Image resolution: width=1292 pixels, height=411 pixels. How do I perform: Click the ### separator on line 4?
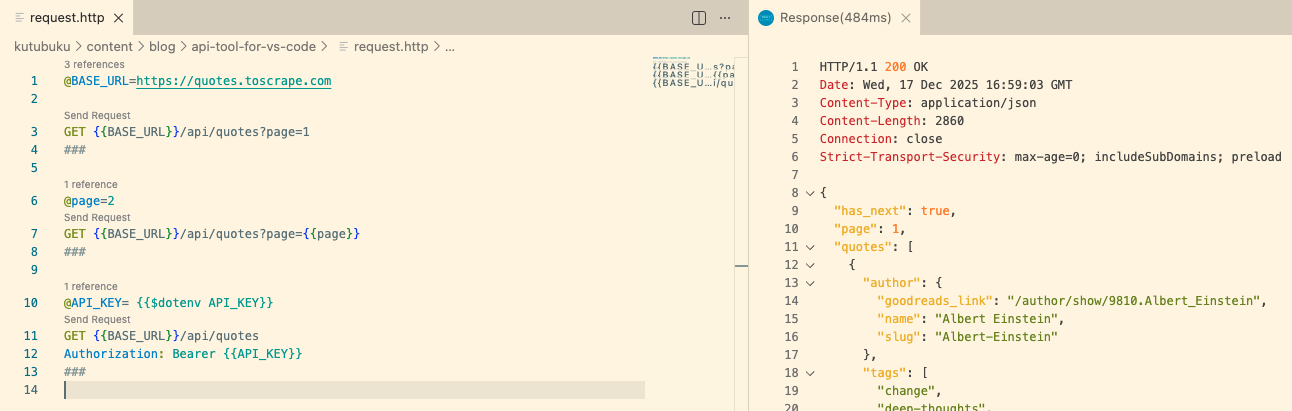(x=75, y=150)
